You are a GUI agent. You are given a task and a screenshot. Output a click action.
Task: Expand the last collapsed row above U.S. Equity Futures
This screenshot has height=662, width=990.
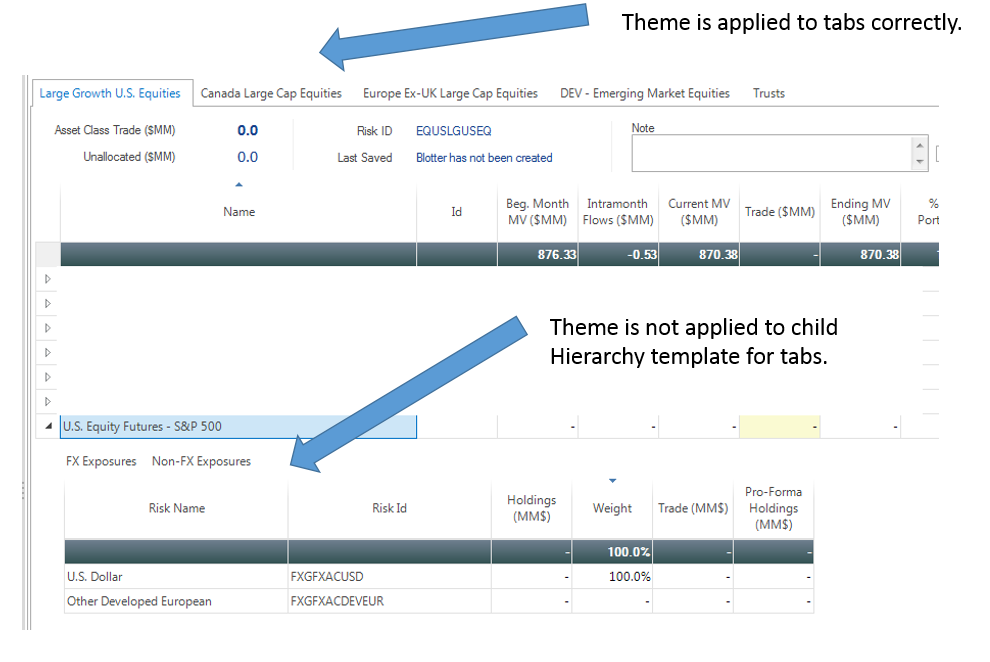pyautogui.click(x=48, y=401)
